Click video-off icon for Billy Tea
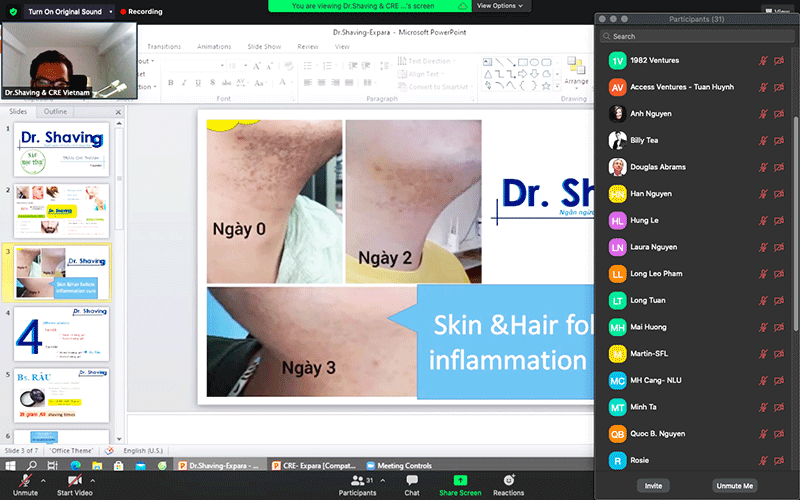 click(x=779, y=140)
